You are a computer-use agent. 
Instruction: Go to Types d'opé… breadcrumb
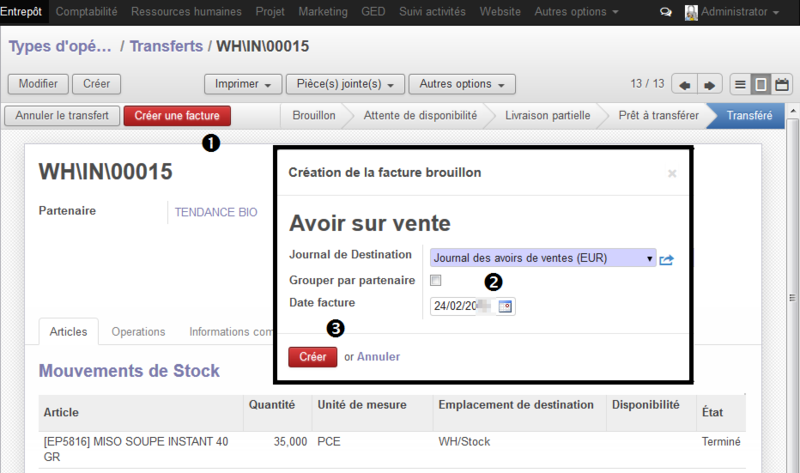[60, 46]
